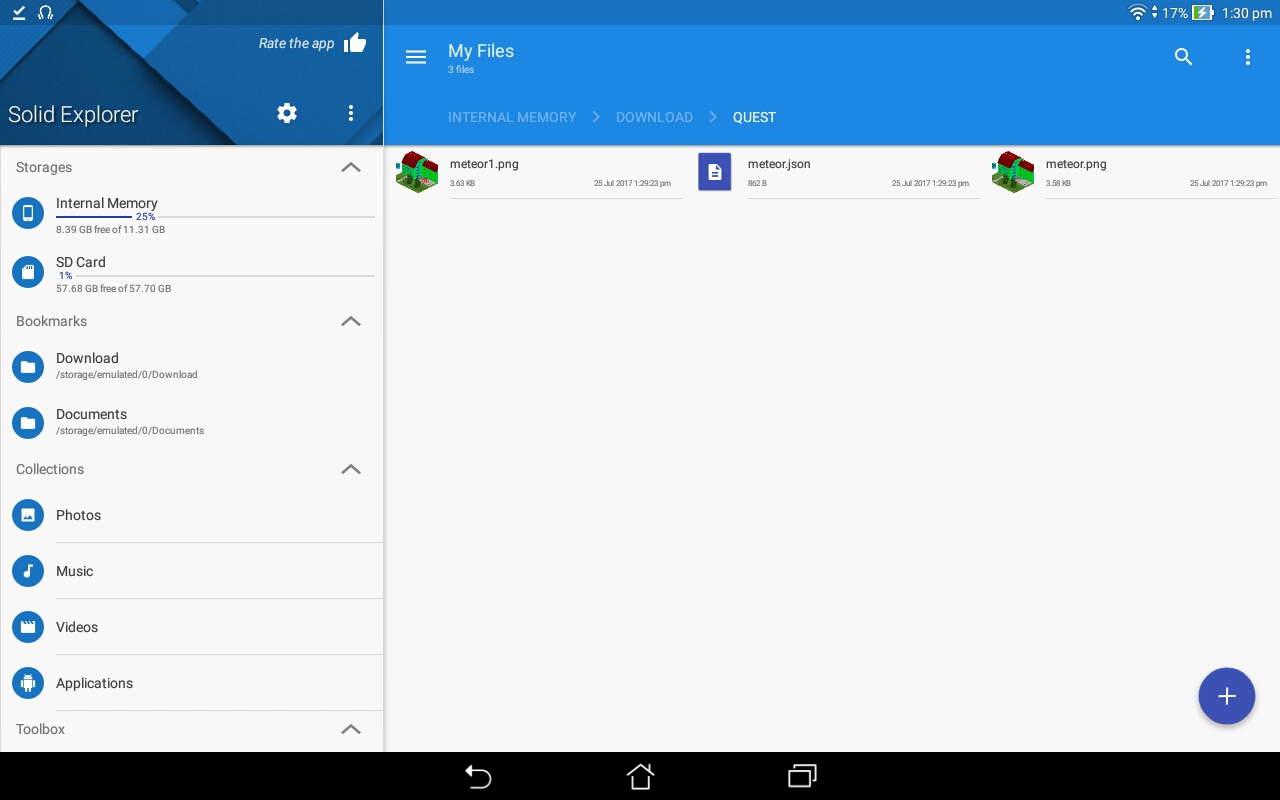
Task: Select the meteor.json file name
Action: [x=779, y=164]
